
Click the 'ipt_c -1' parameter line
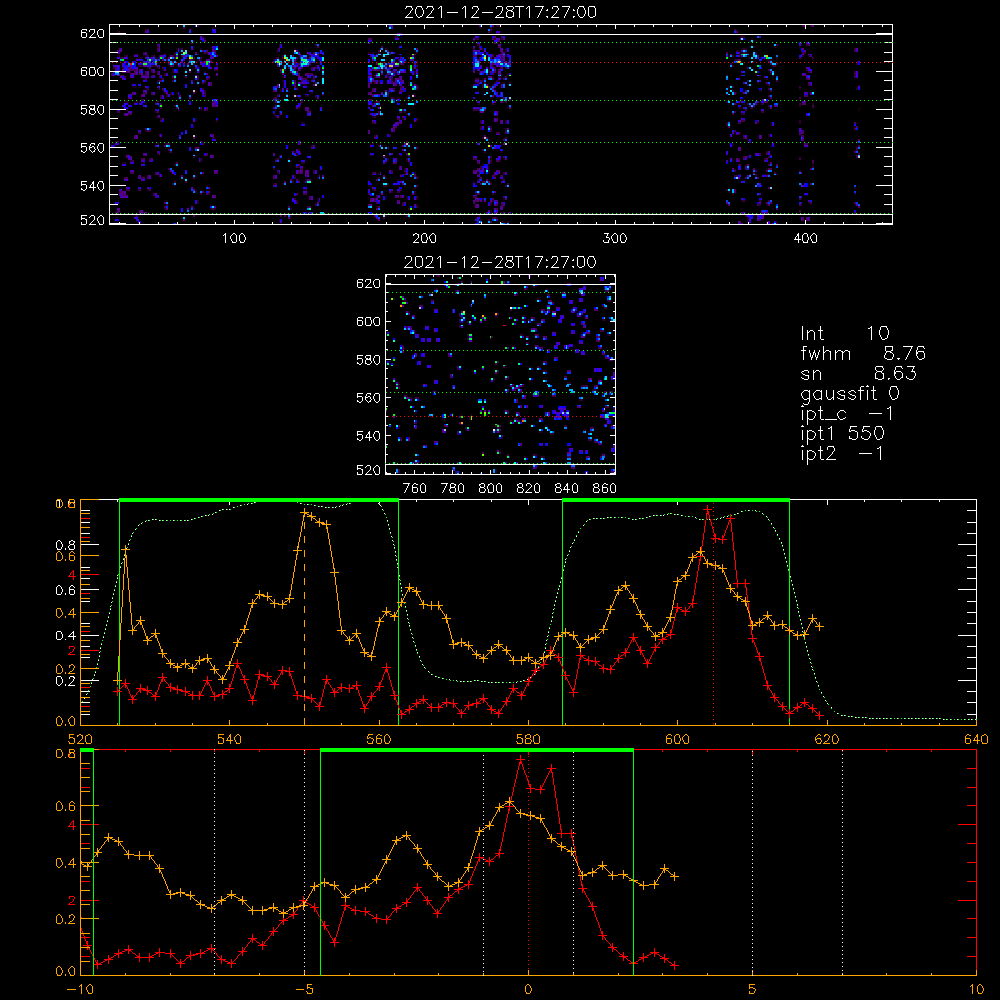[847, 414]
